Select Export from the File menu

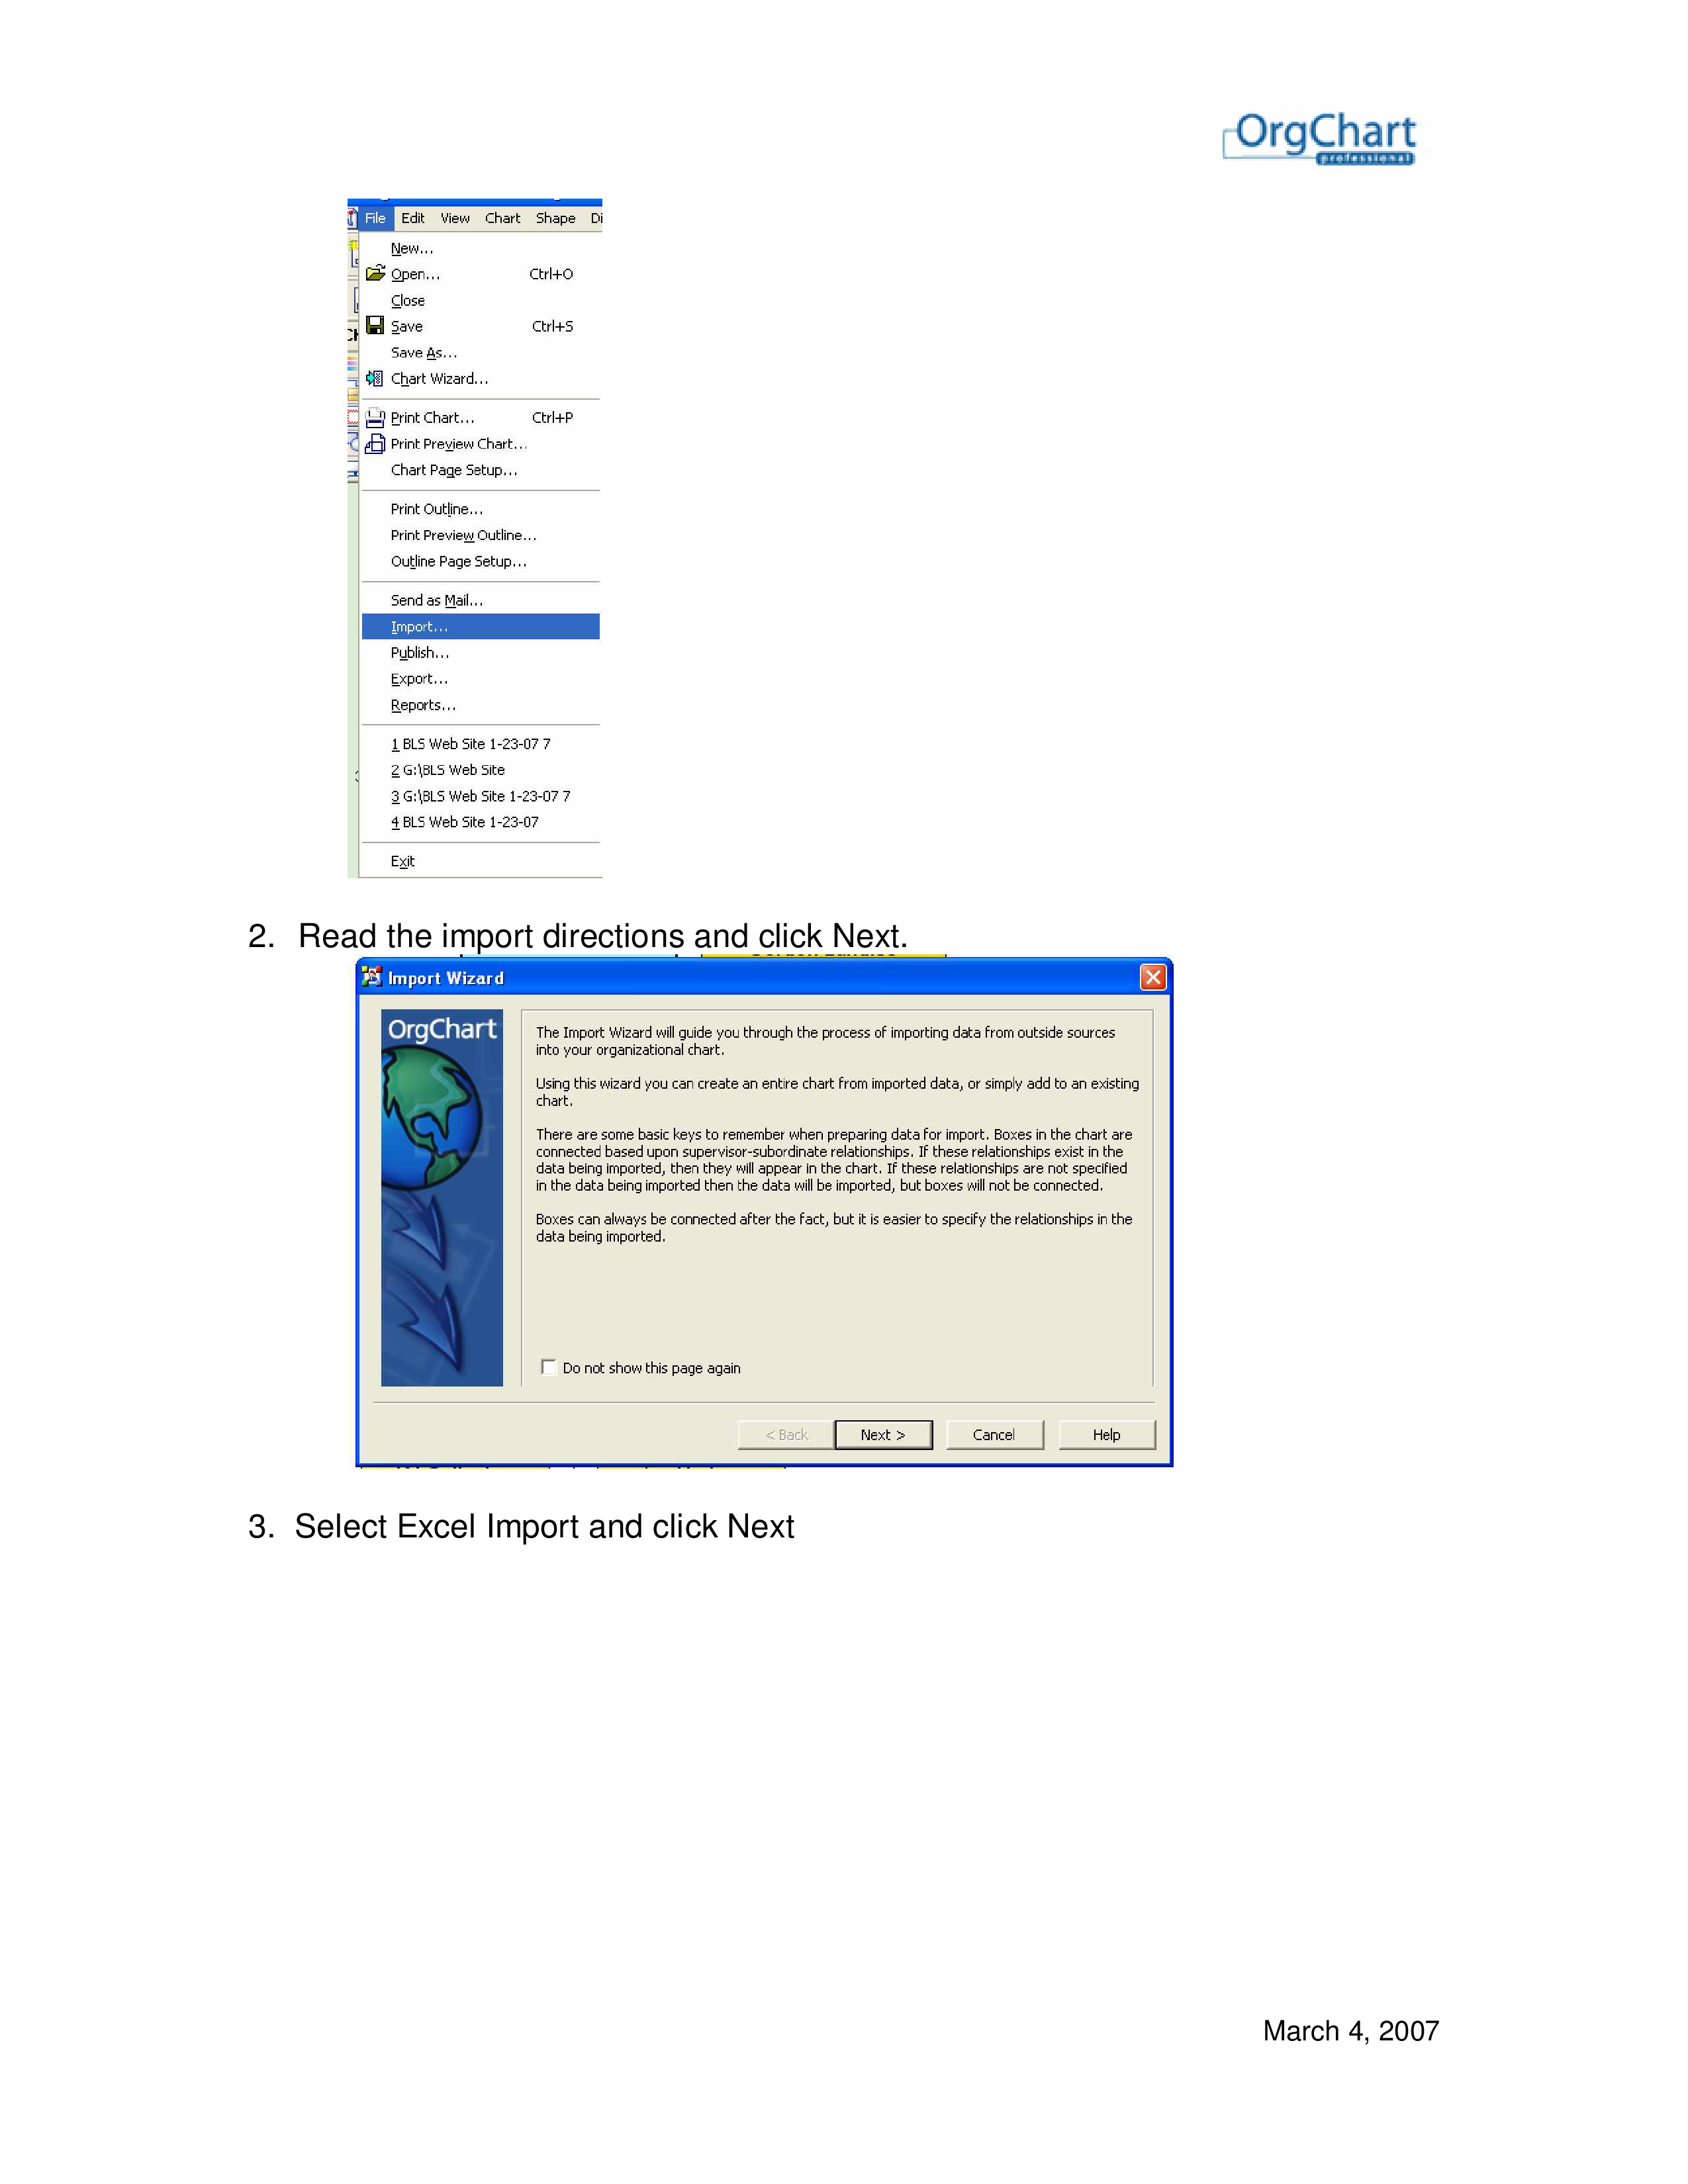[x=420, y=679]
